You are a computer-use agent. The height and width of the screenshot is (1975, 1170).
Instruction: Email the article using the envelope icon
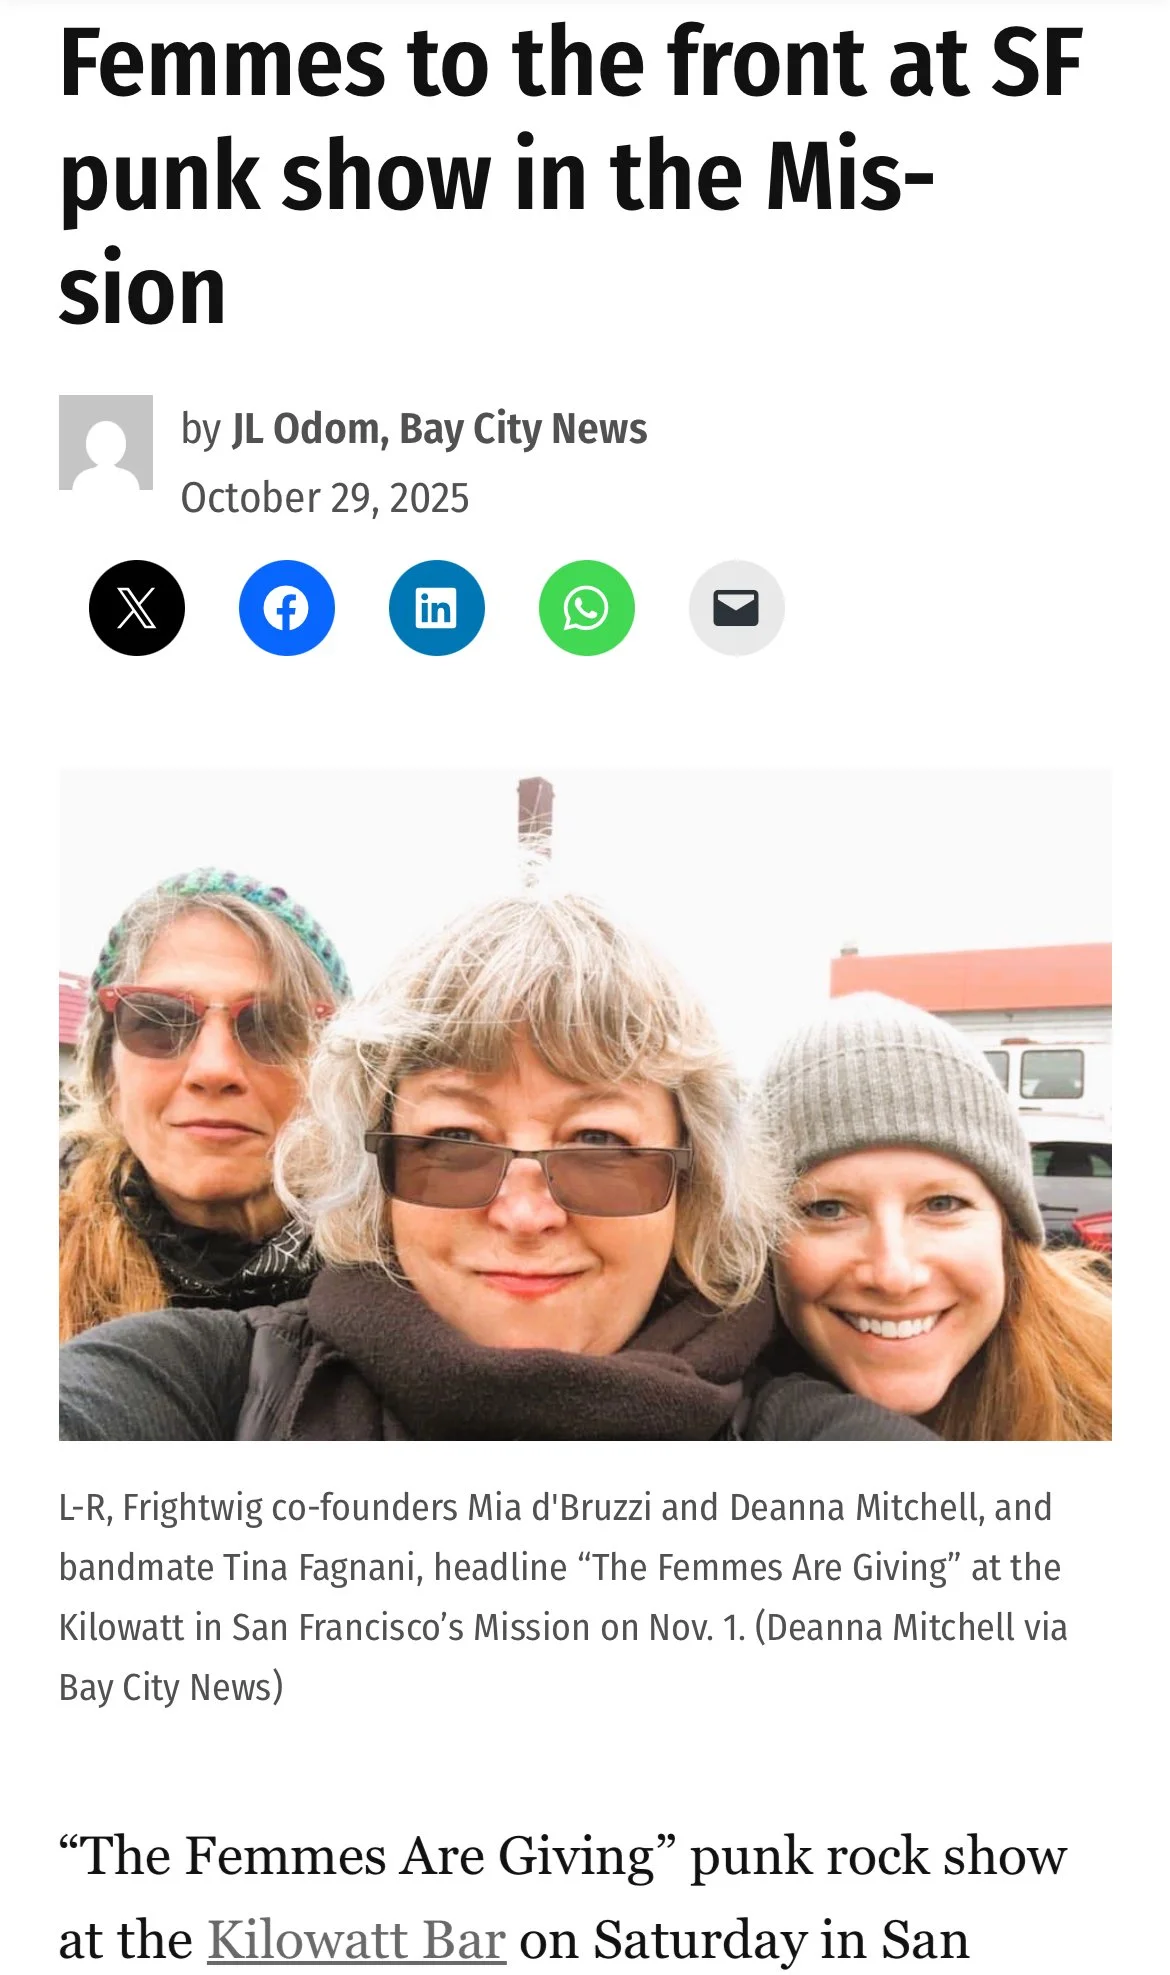coord(737,608)
